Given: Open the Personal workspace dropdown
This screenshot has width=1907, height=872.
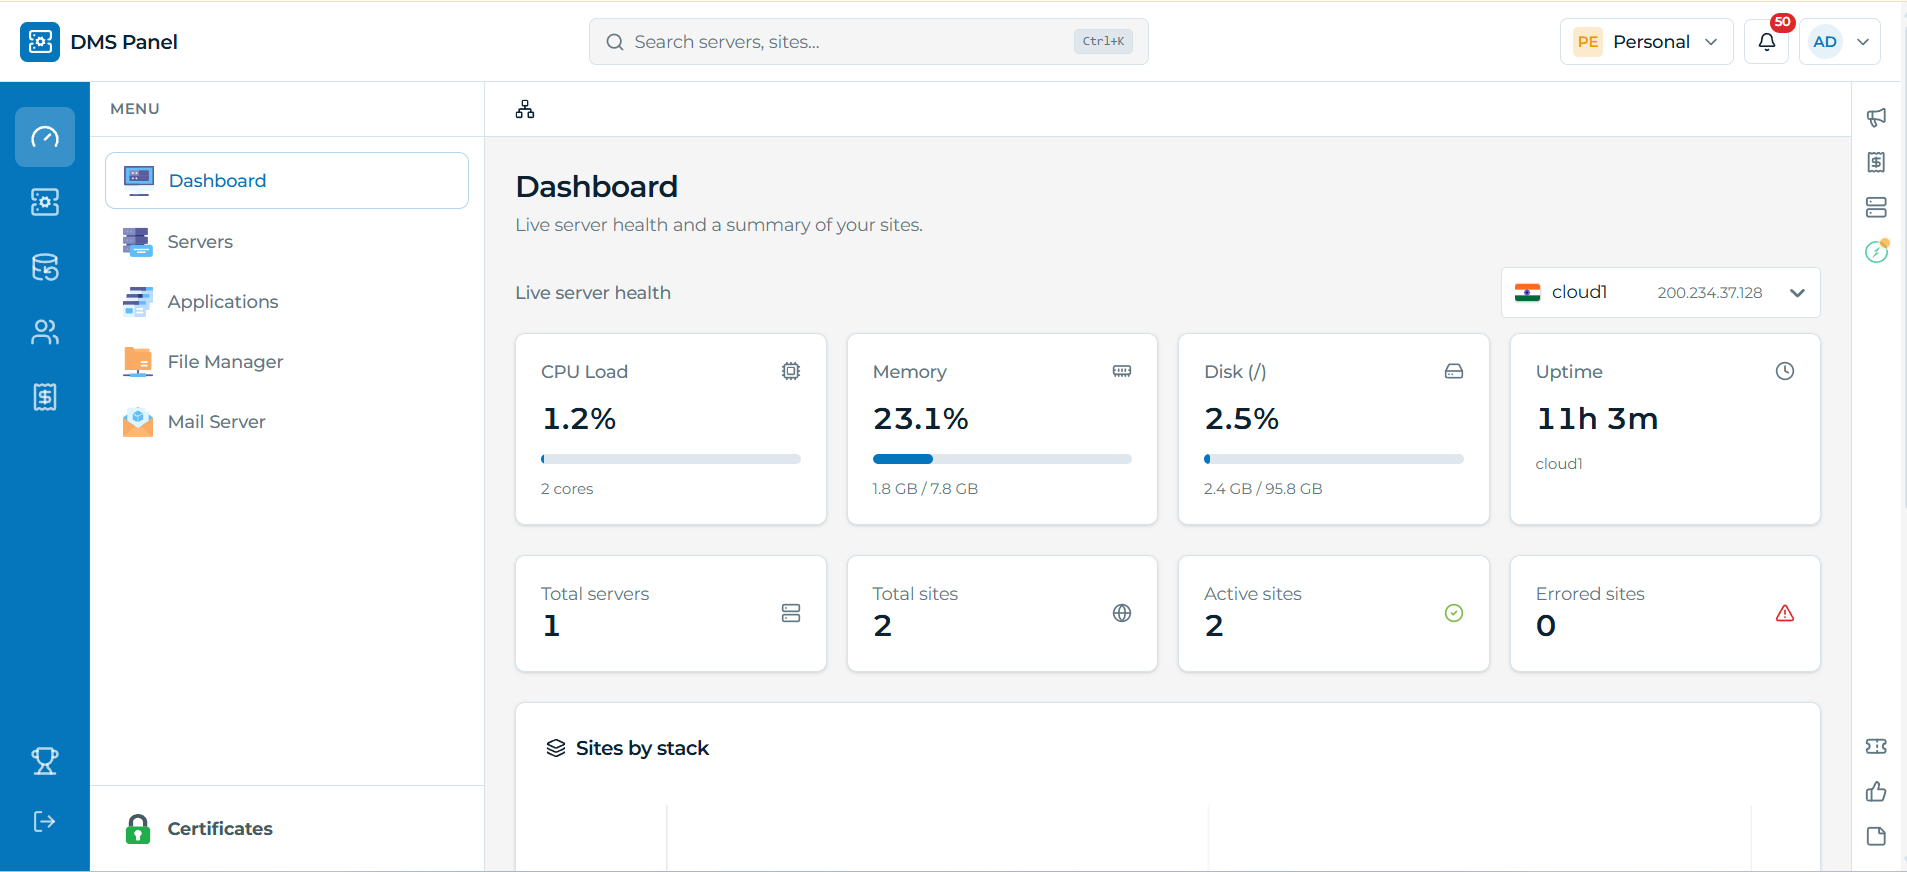Looking at the screenshot, I should [x=1646, y=42].
